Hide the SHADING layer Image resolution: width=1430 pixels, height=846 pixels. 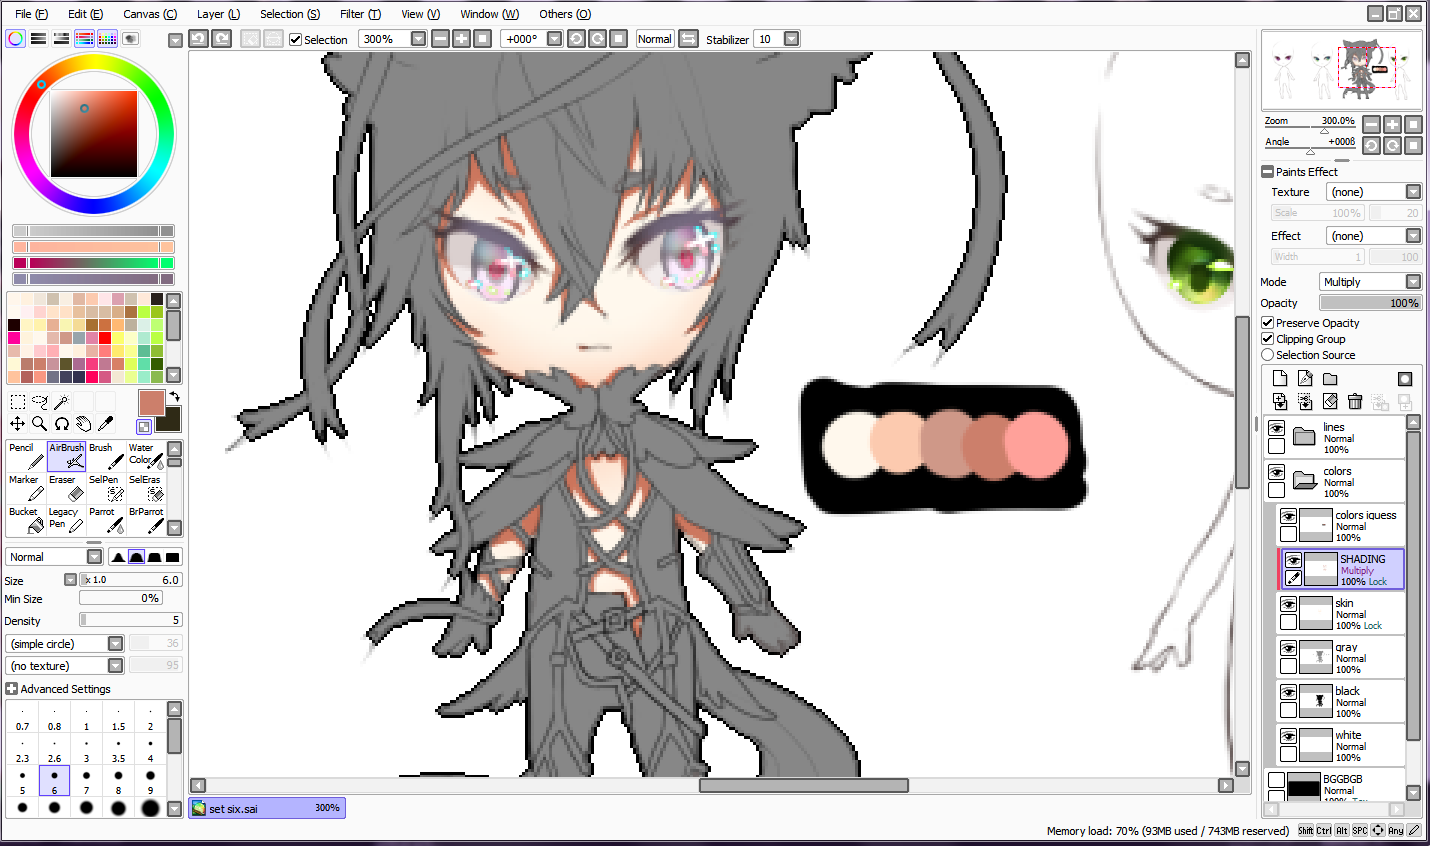pyautogui.click(x=1293, y=560)
